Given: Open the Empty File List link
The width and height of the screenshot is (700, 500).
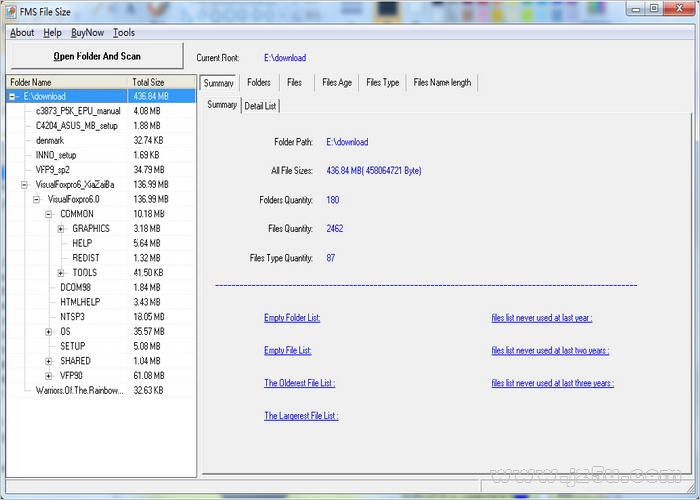Looking at the screenshot, I should click(x=288, y=350).
